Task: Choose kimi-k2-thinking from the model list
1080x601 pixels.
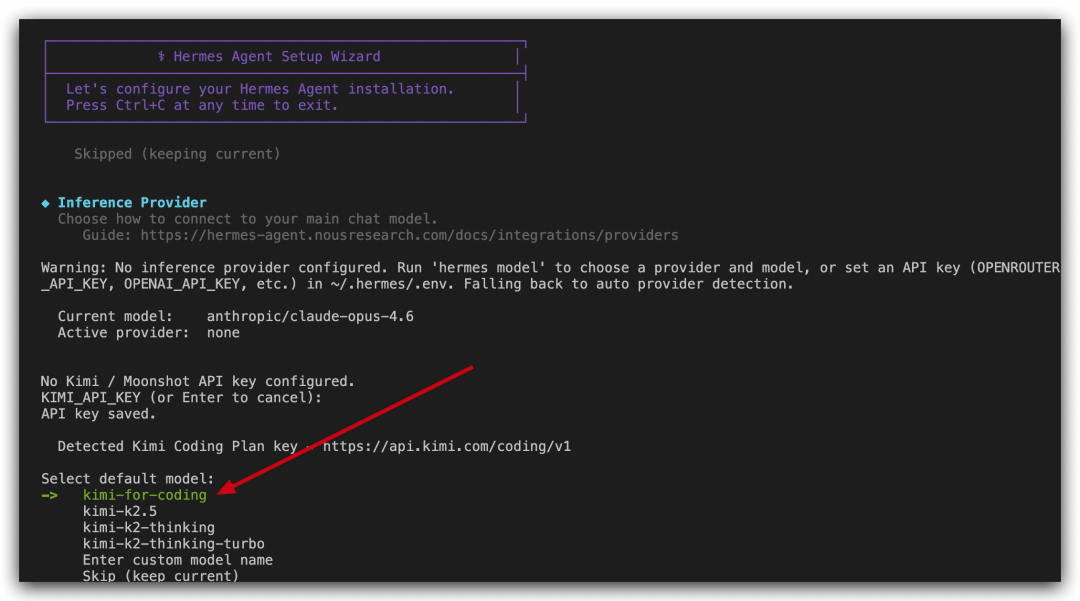Action: [149, 527]
